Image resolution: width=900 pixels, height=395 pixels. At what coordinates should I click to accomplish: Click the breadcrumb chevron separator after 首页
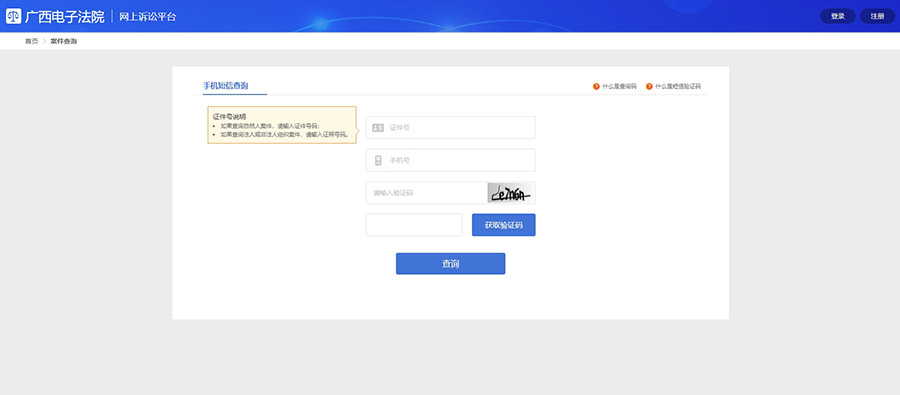point(44,41)
